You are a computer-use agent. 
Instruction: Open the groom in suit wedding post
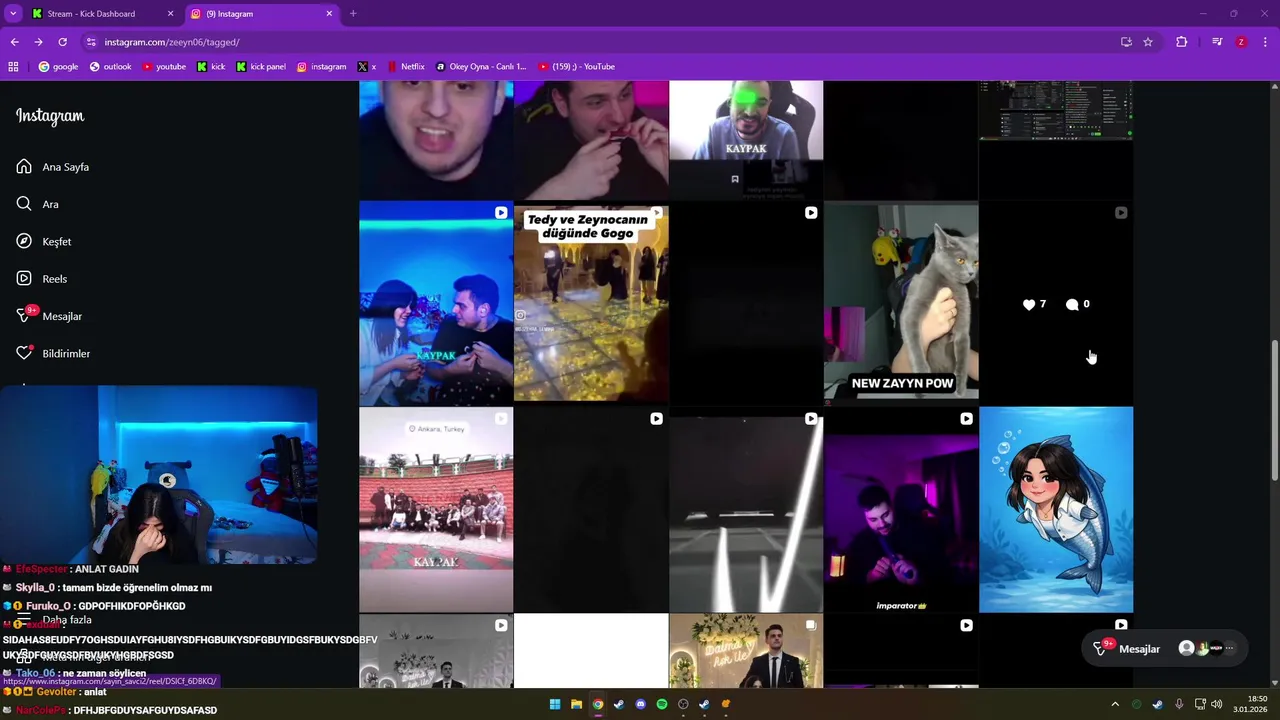click(x=746, y=651)
